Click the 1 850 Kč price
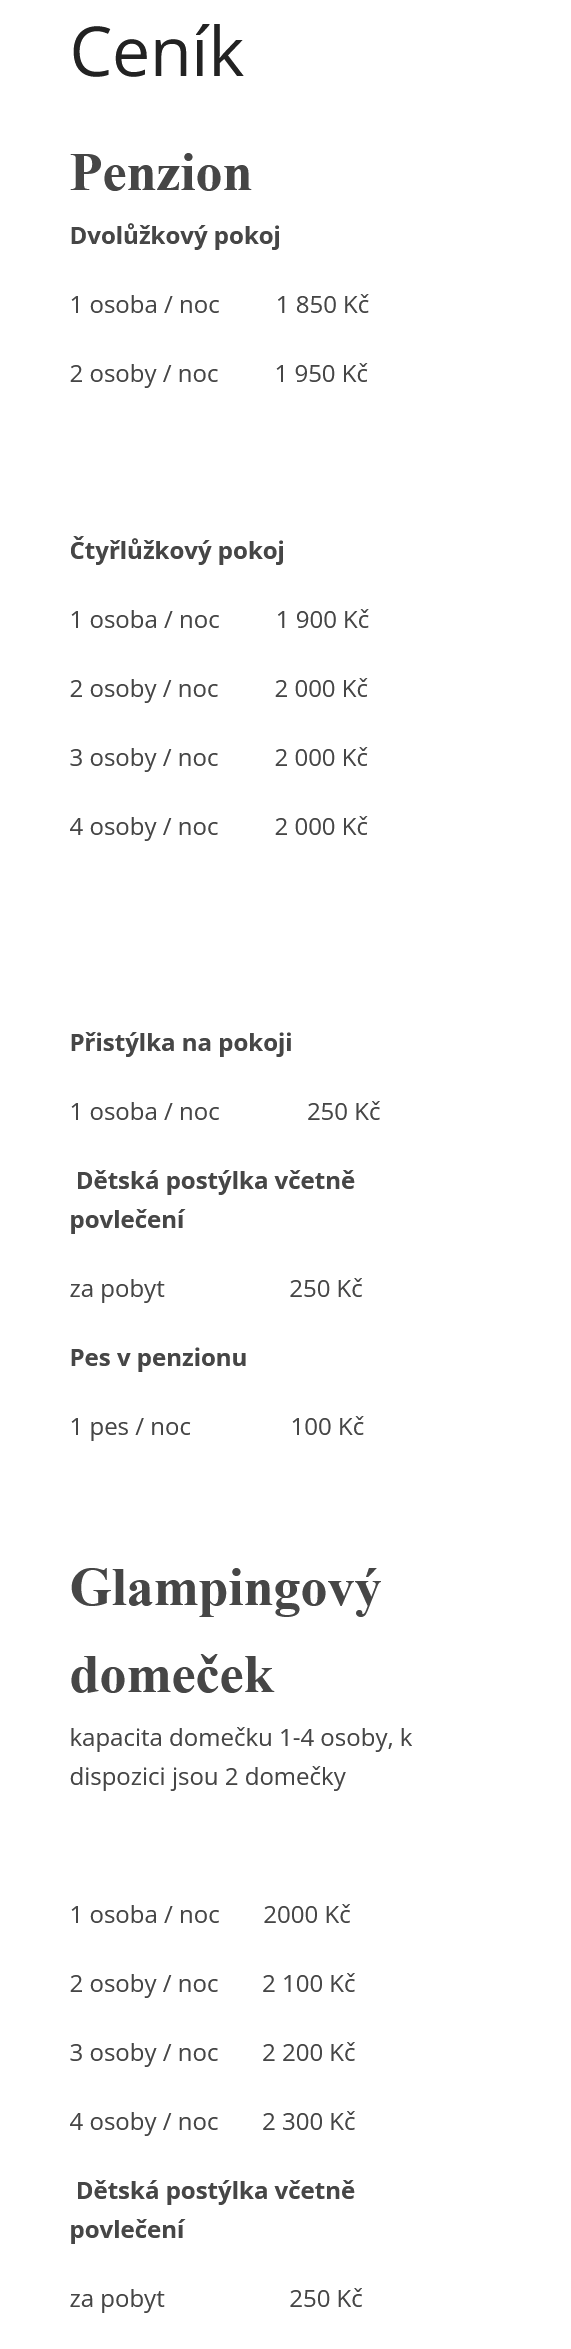 pos(323,305)
